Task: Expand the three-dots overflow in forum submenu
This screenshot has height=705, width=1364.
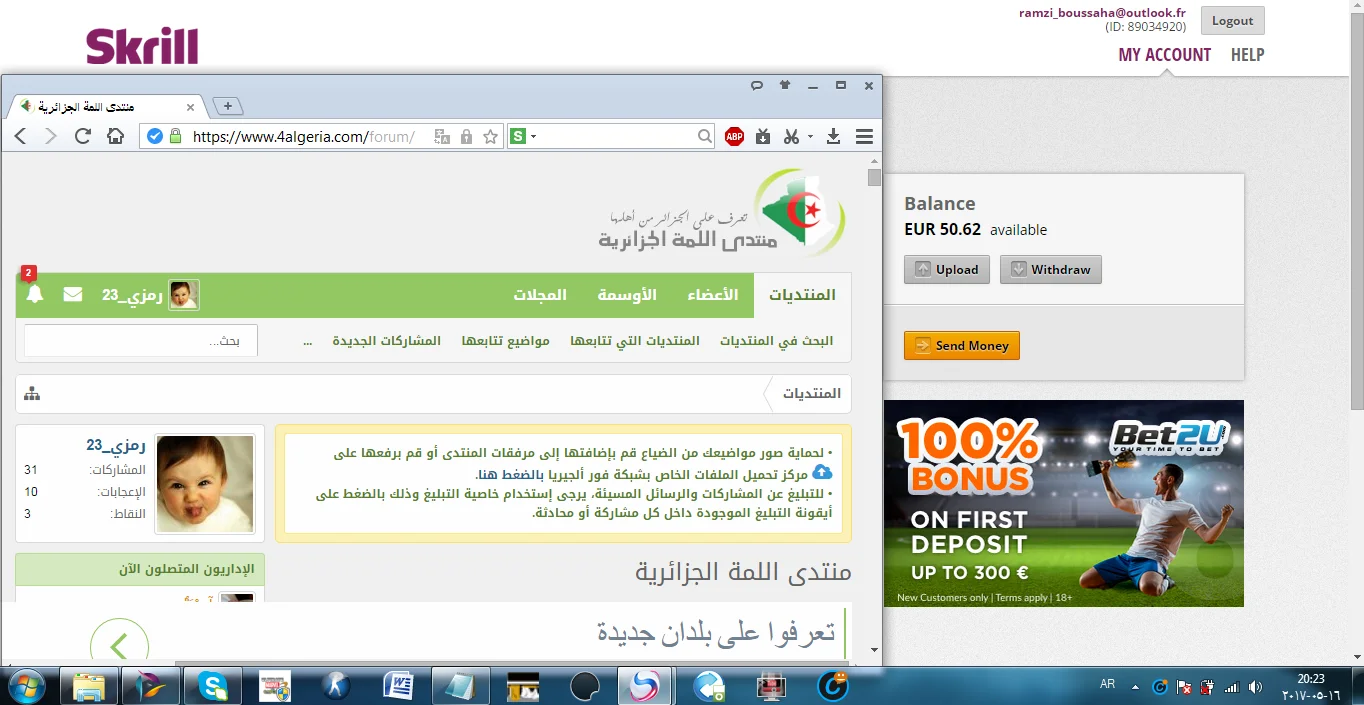Action: 308,341
